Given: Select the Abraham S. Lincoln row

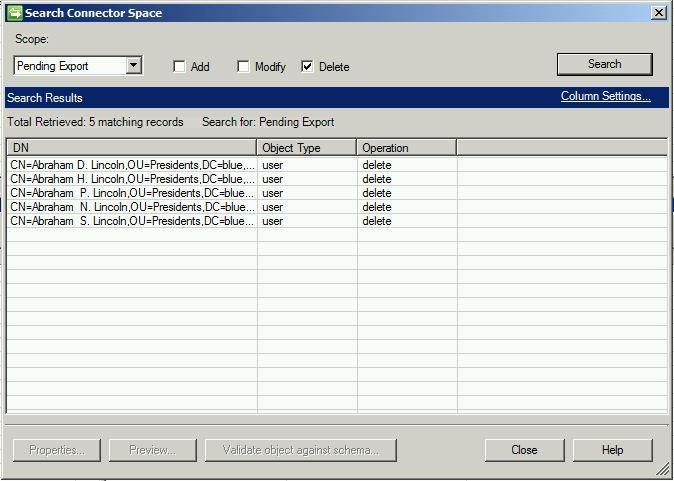Looking at the screenshot, I should [337, 221].
